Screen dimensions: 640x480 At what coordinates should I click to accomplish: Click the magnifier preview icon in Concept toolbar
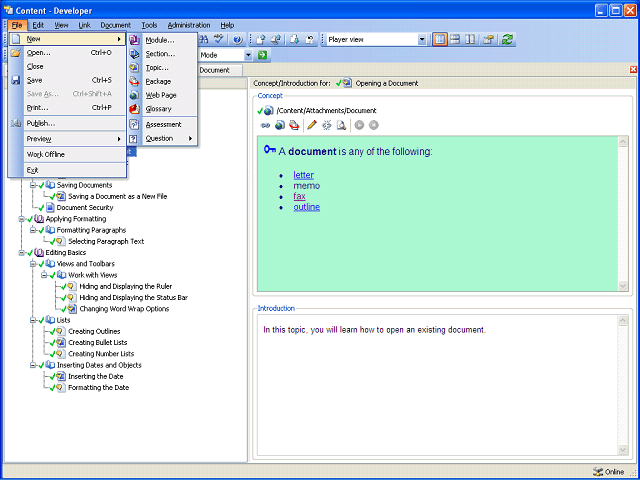coord(341,125)
